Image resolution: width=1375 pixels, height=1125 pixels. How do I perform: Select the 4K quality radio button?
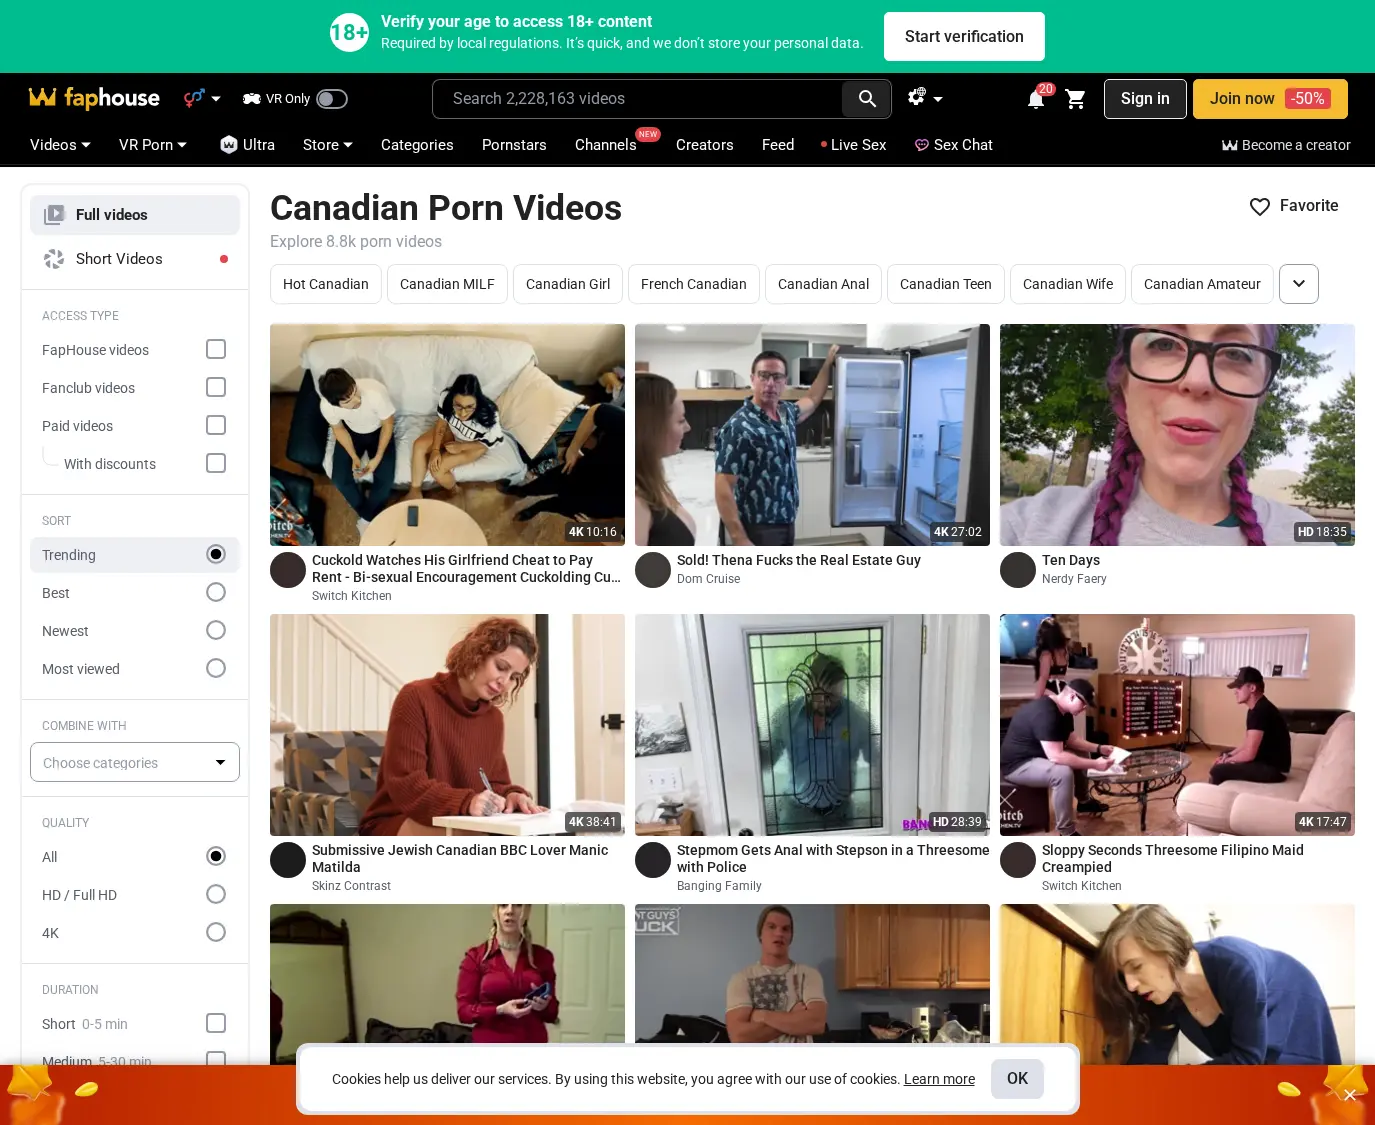coord(216,932)
